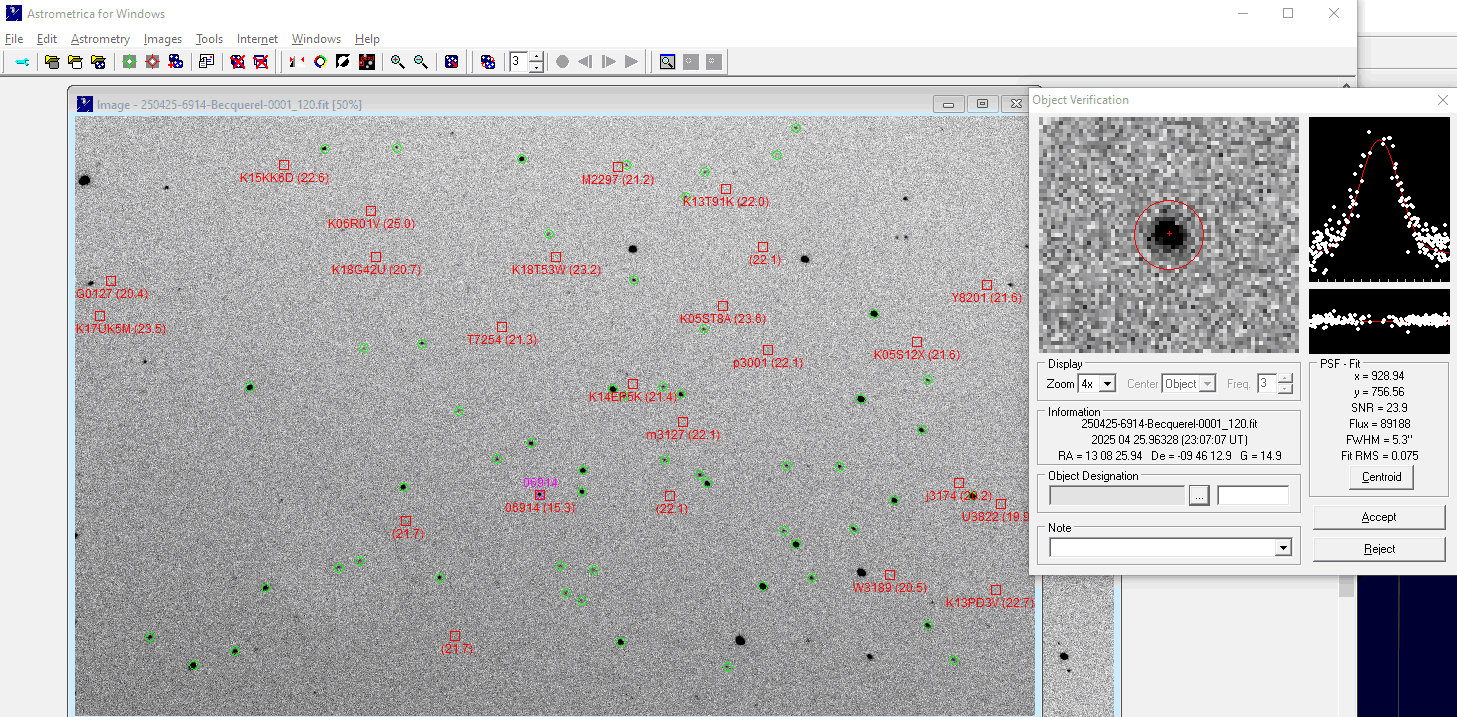Click the Blink Current Images icon

487,62
